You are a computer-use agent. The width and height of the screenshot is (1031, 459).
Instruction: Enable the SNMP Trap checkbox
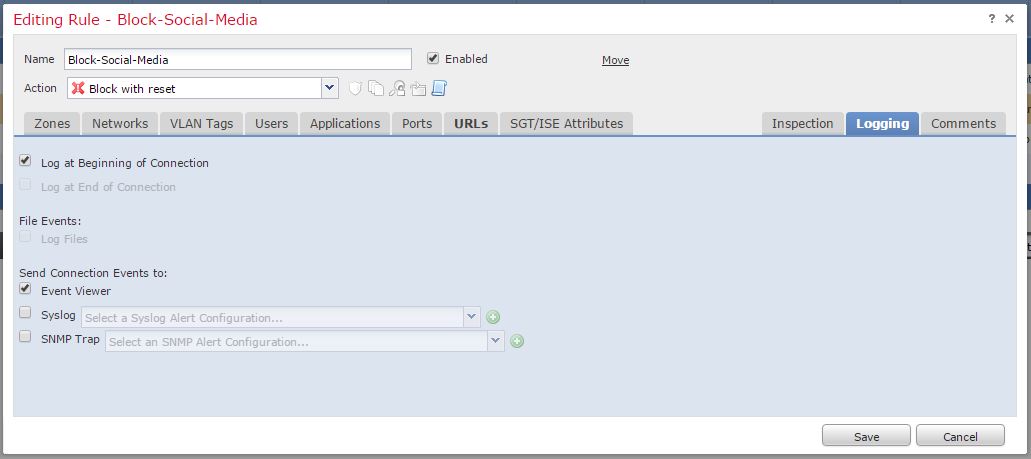coord(25,337)
